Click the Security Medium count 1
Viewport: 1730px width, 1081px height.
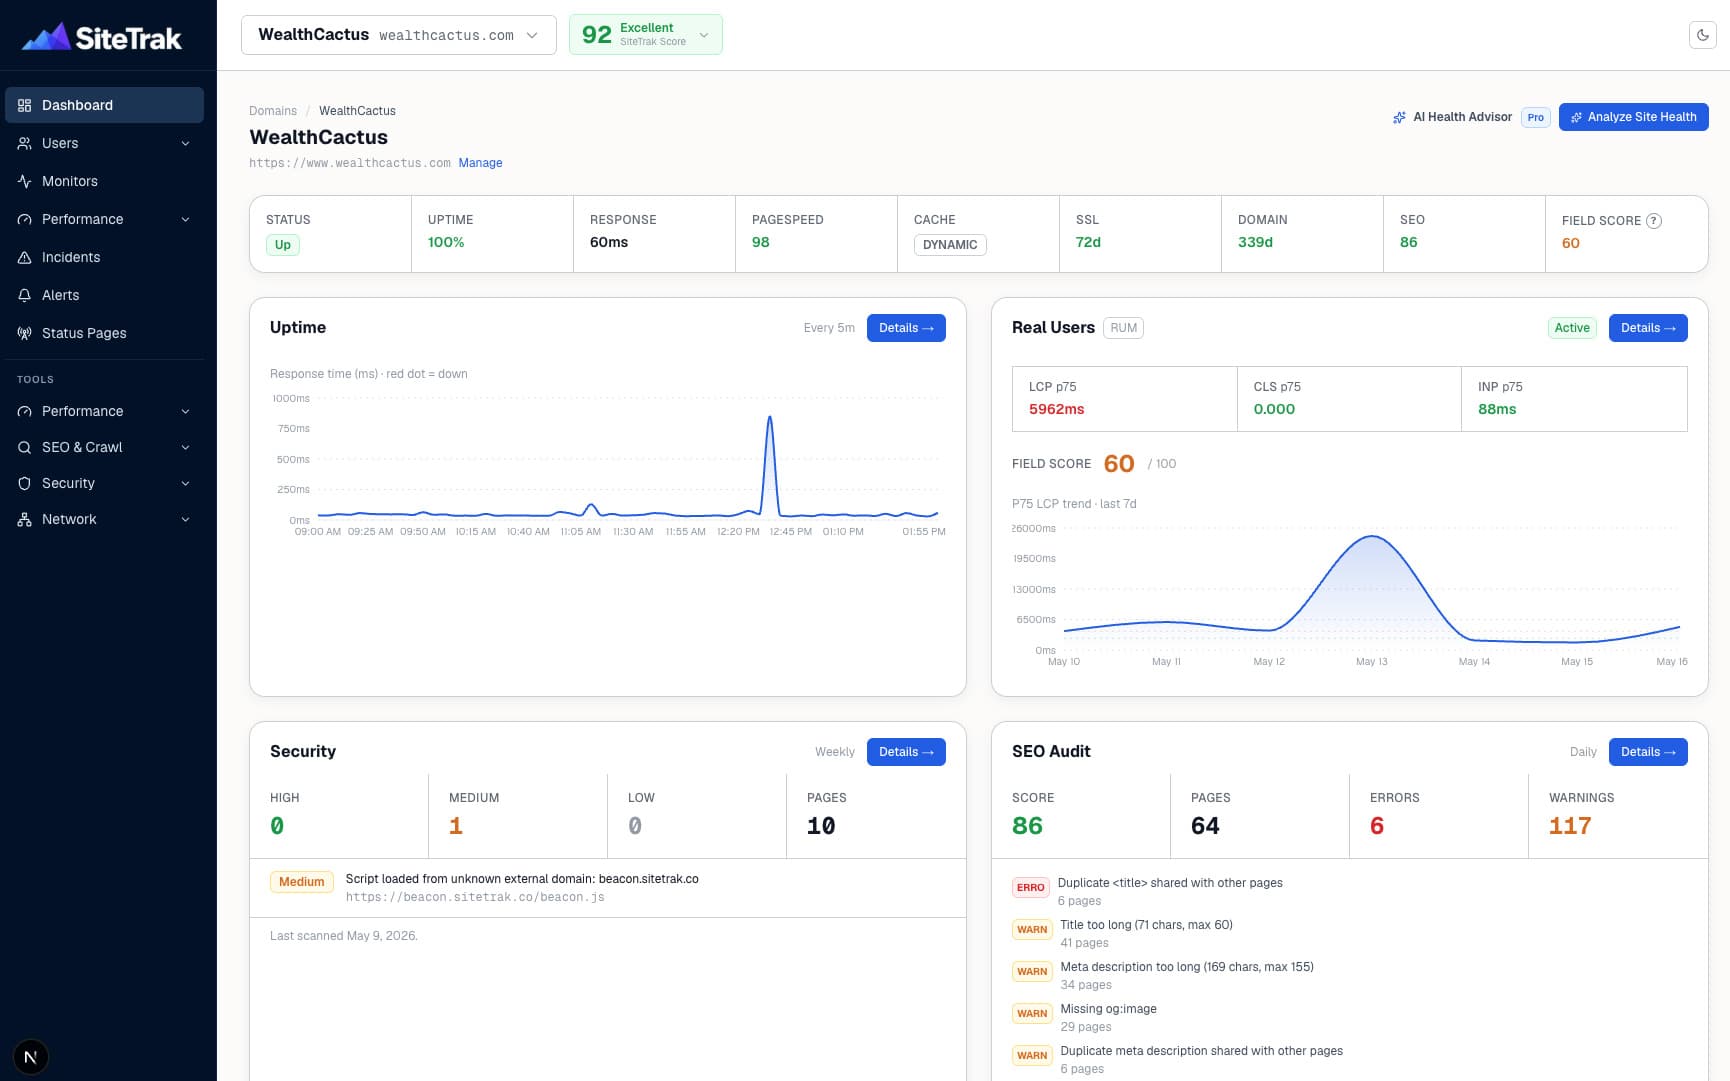pyautogui.click(x=456, y=826)
